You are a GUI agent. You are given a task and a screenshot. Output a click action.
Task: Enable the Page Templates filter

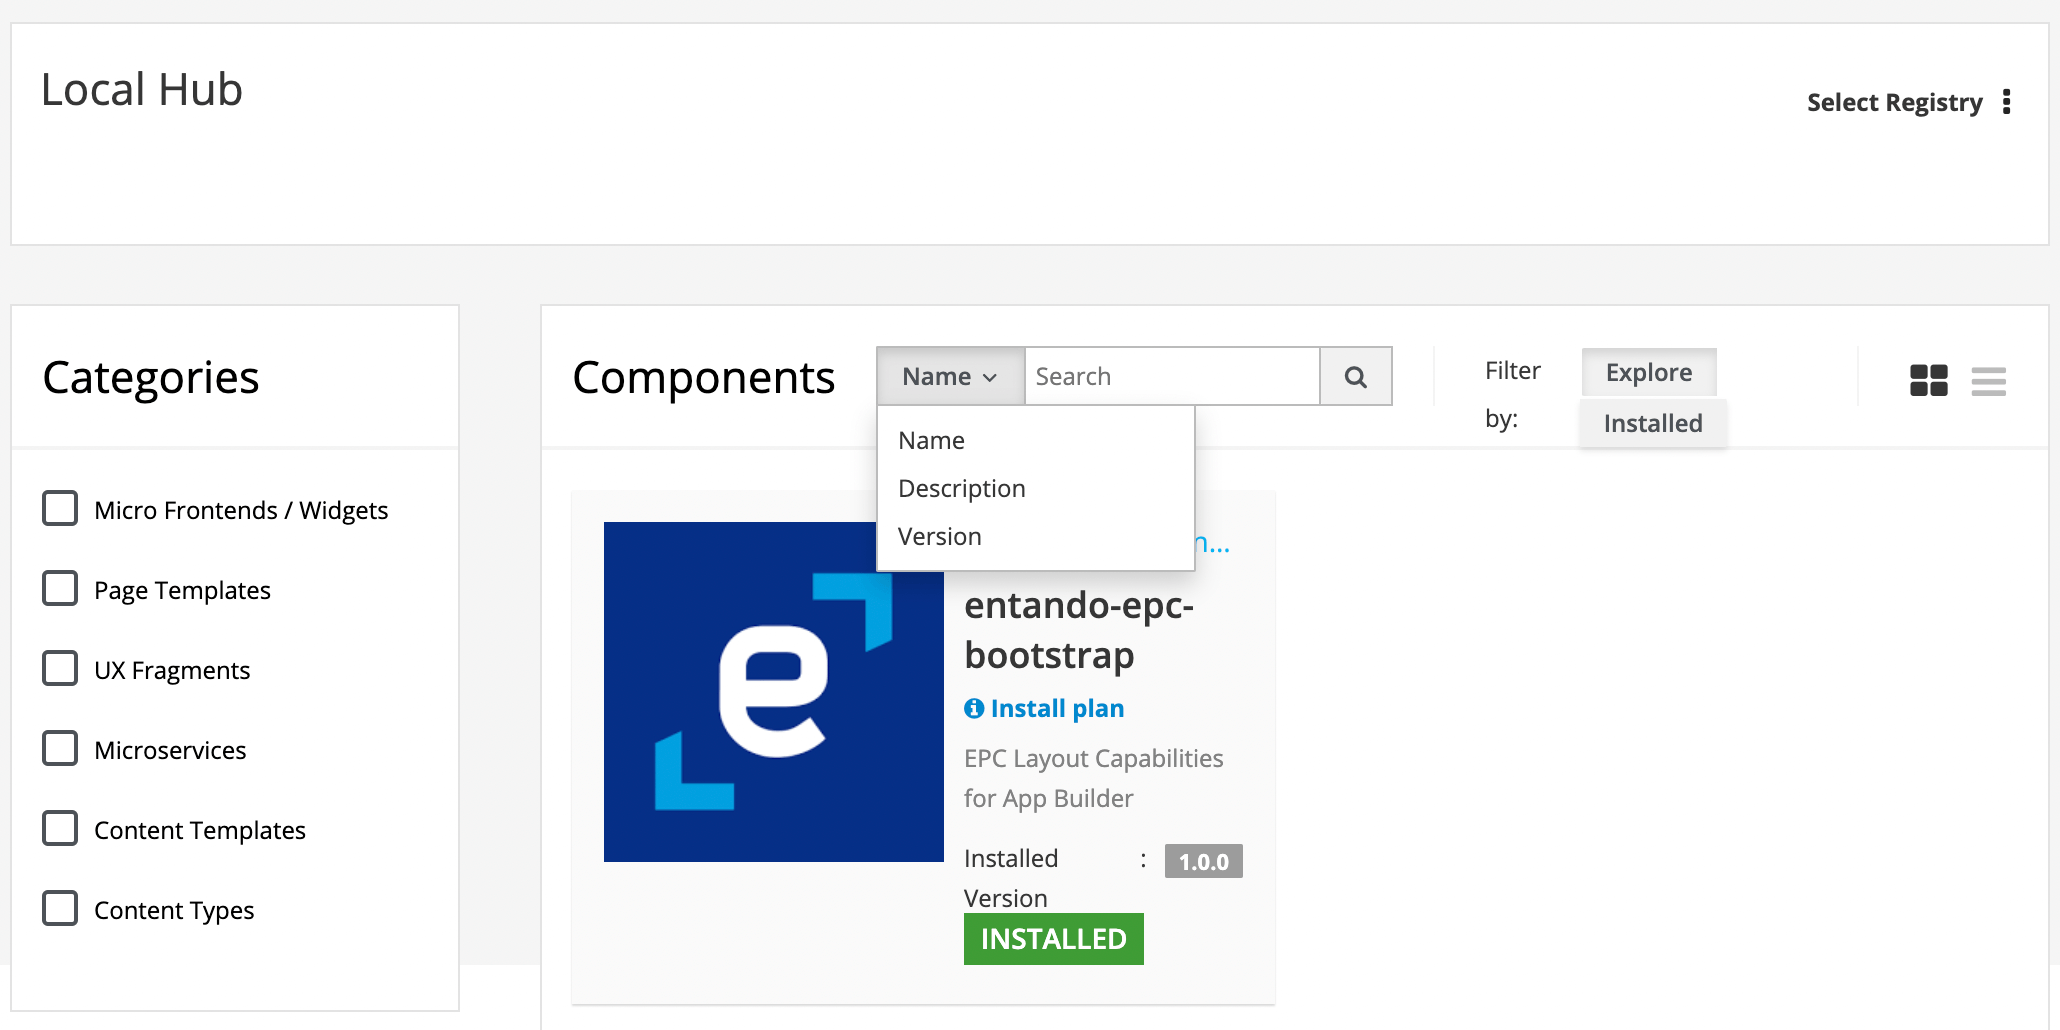point(60,588)
